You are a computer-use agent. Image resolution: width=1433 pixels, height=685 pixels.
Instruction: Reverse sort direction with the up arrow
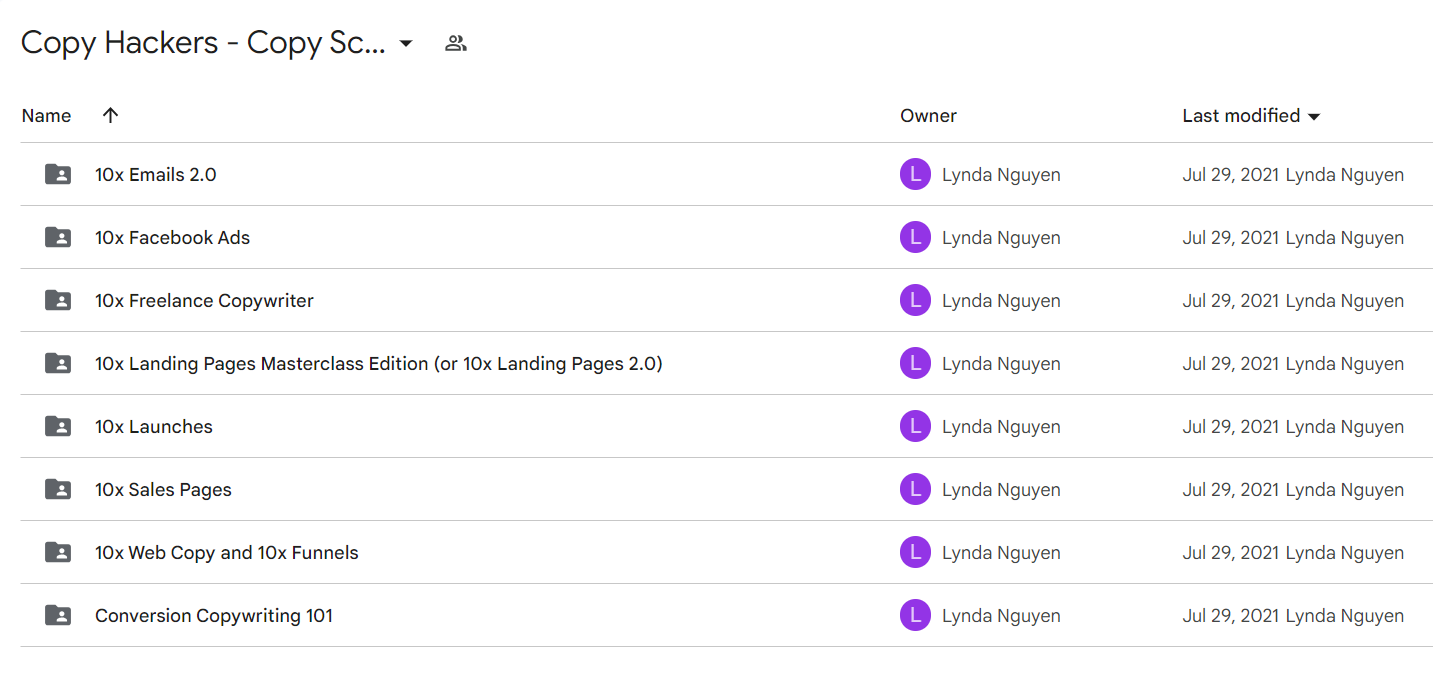pyautogui.click(x=111, y=115)
